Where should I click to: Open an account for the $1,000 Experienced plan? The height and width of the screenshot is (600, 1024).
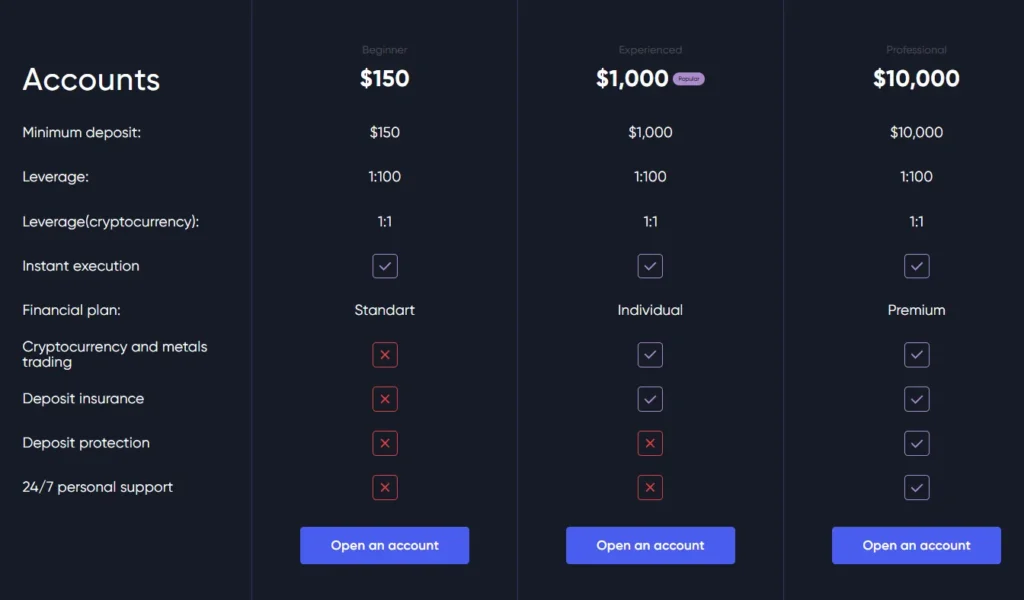click(x=650, y=546)
